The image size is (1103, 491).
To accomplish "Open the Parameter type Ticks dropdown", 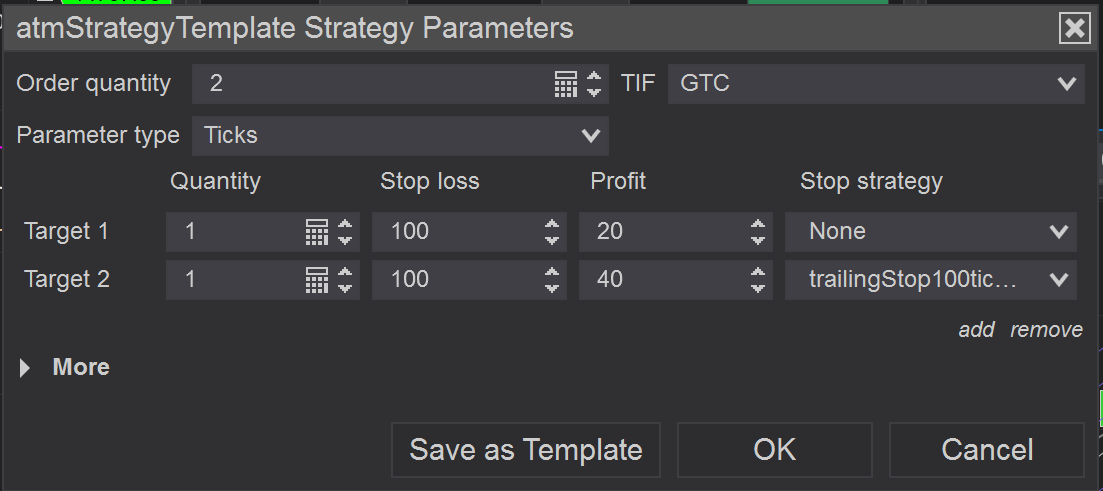I will [x=400, y=135].
